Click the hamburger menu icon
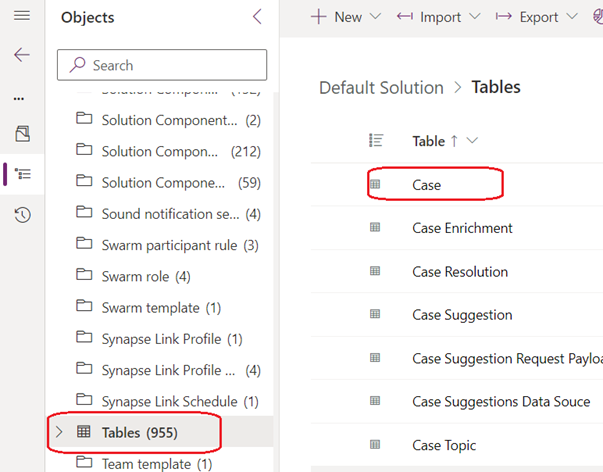 pos(22,17)
